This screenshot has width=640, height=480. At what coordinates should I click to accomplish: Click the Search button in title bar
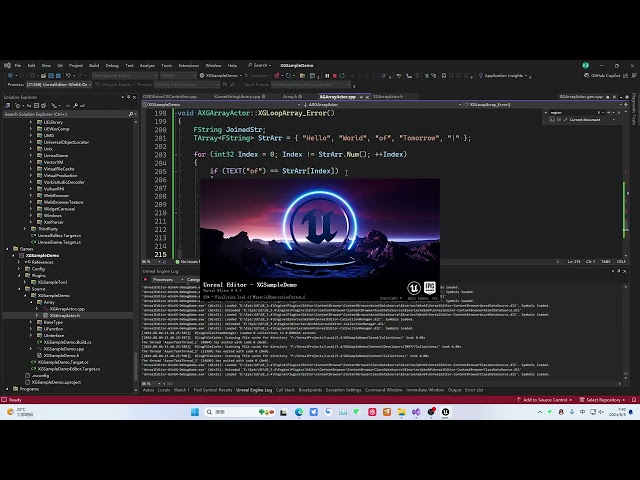tap(259, 65)
